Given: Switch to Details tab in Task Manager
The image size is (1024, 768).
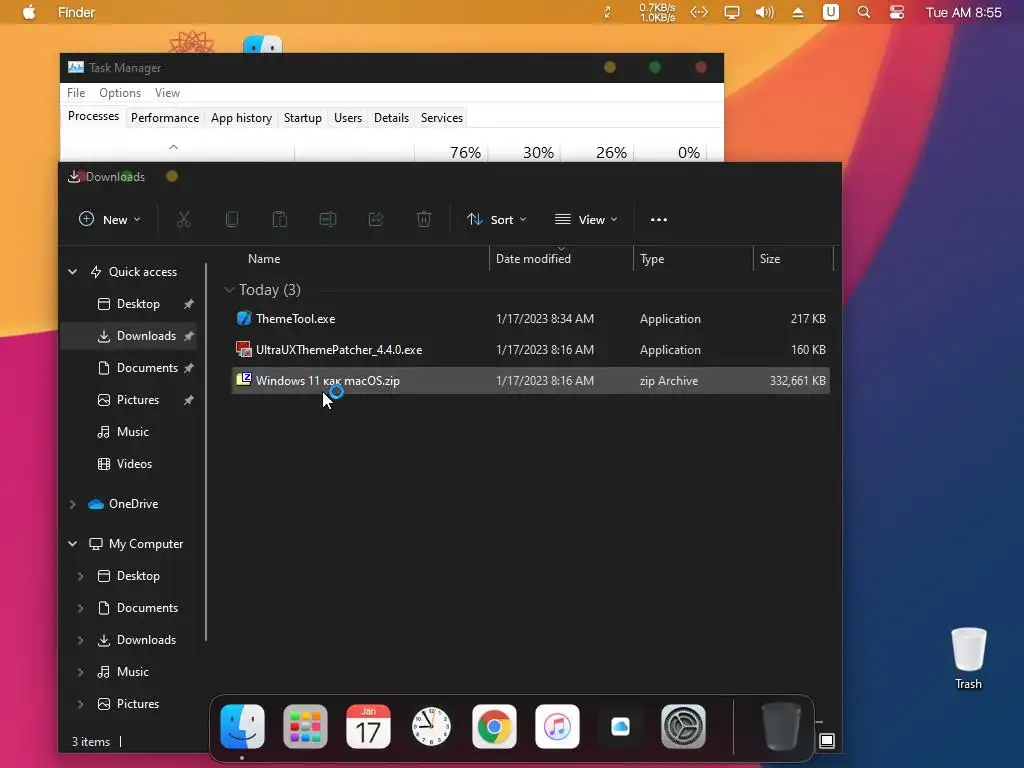Looking at the screenshot, I should pyautogui.click(x=391, y=118).
